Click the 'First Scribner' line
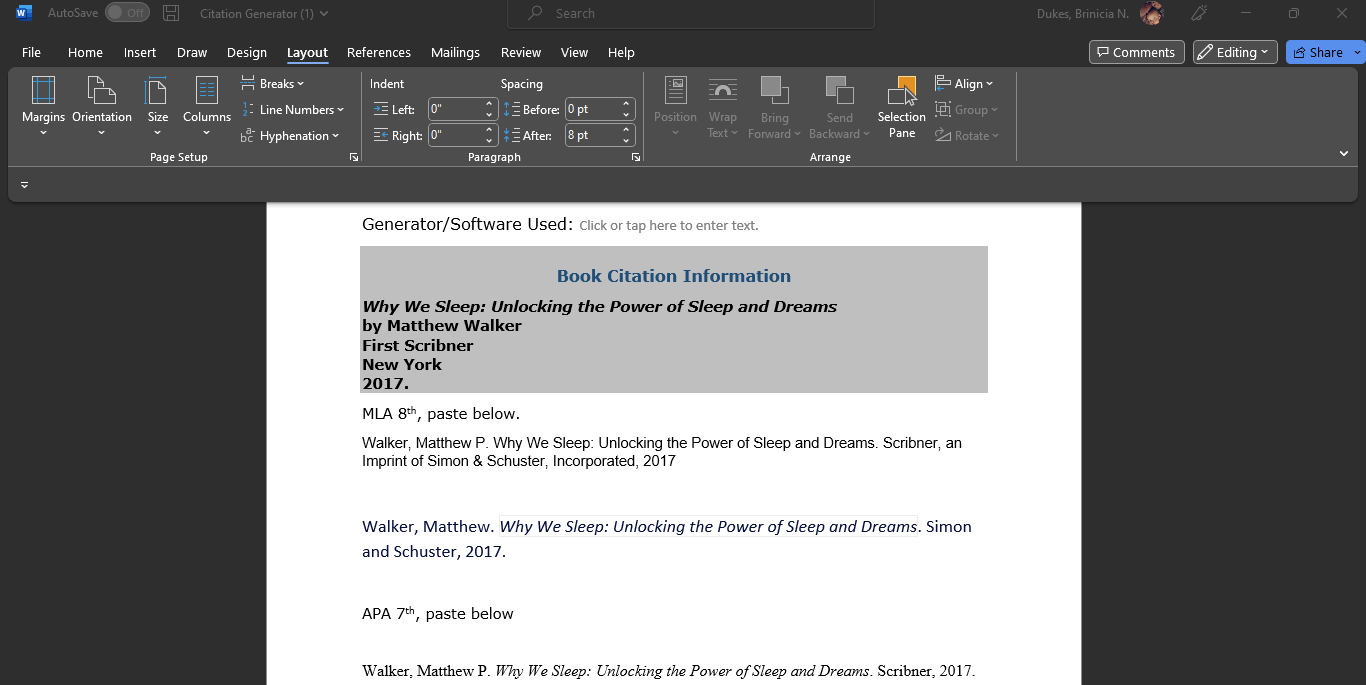1366x685 pixels. click(x=418, y=345)
